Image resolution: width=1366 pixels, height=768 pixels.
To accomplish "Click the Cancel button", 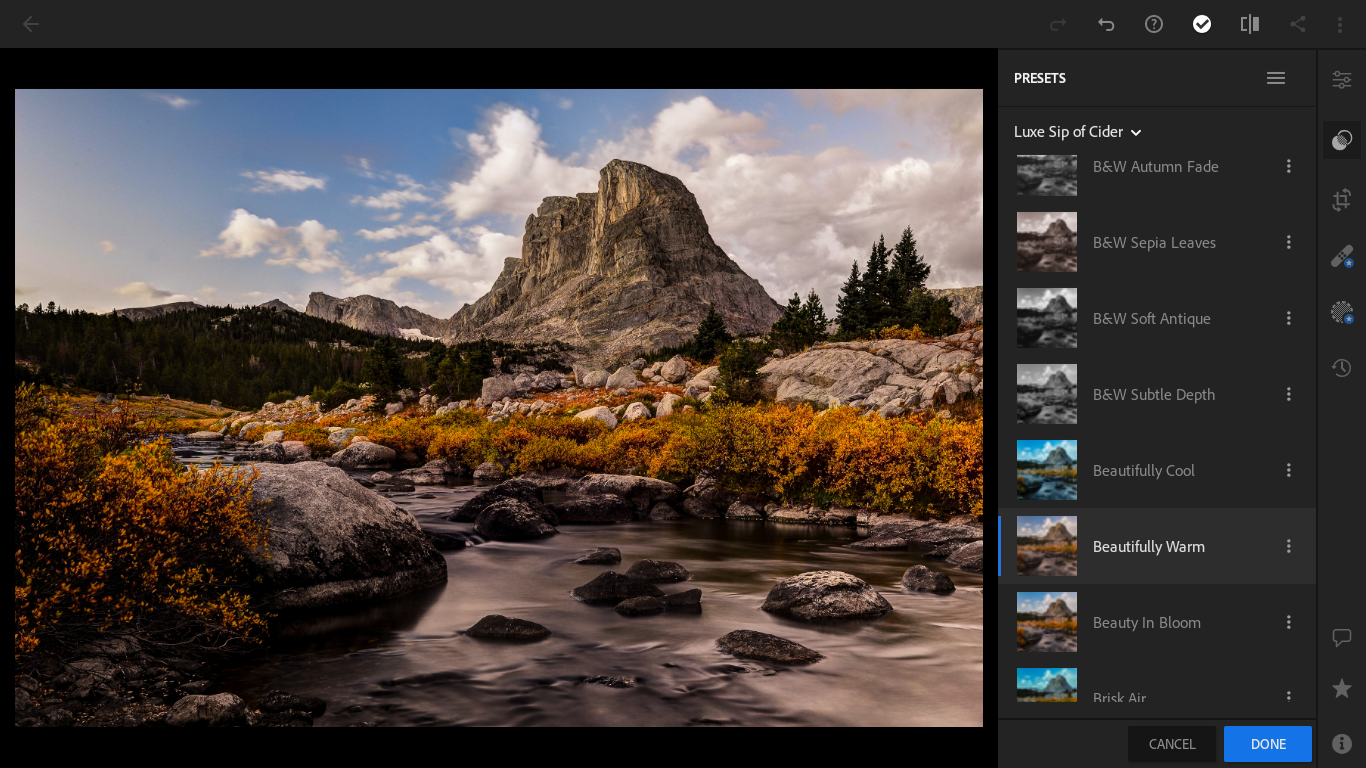I will pos(1172,744).
